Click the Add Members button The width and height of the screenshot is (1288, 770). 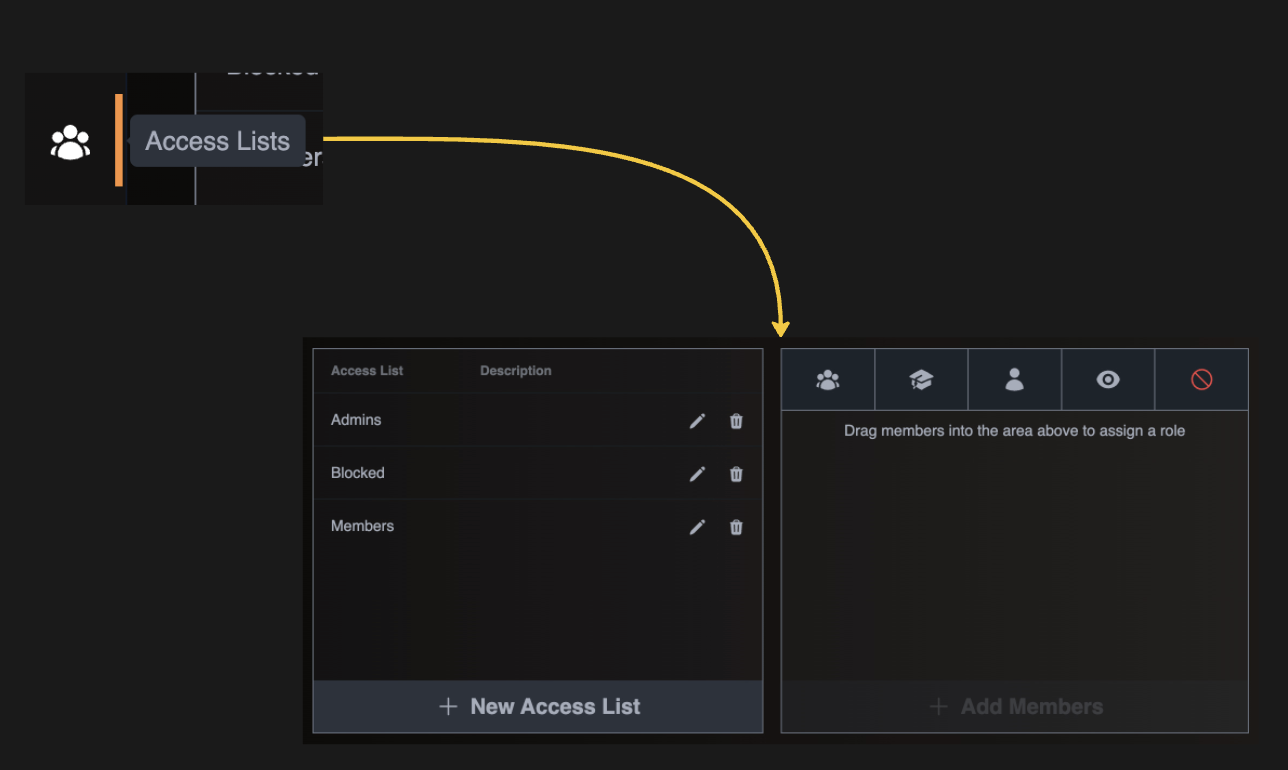click(x=1014, y=707)
